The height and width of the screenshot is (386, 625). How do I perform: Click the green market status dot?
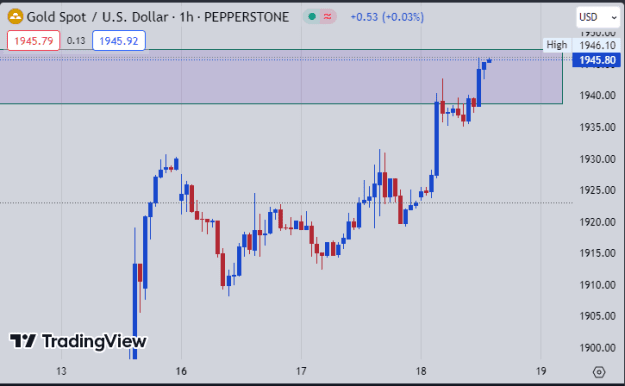click(x=312, y=17)
